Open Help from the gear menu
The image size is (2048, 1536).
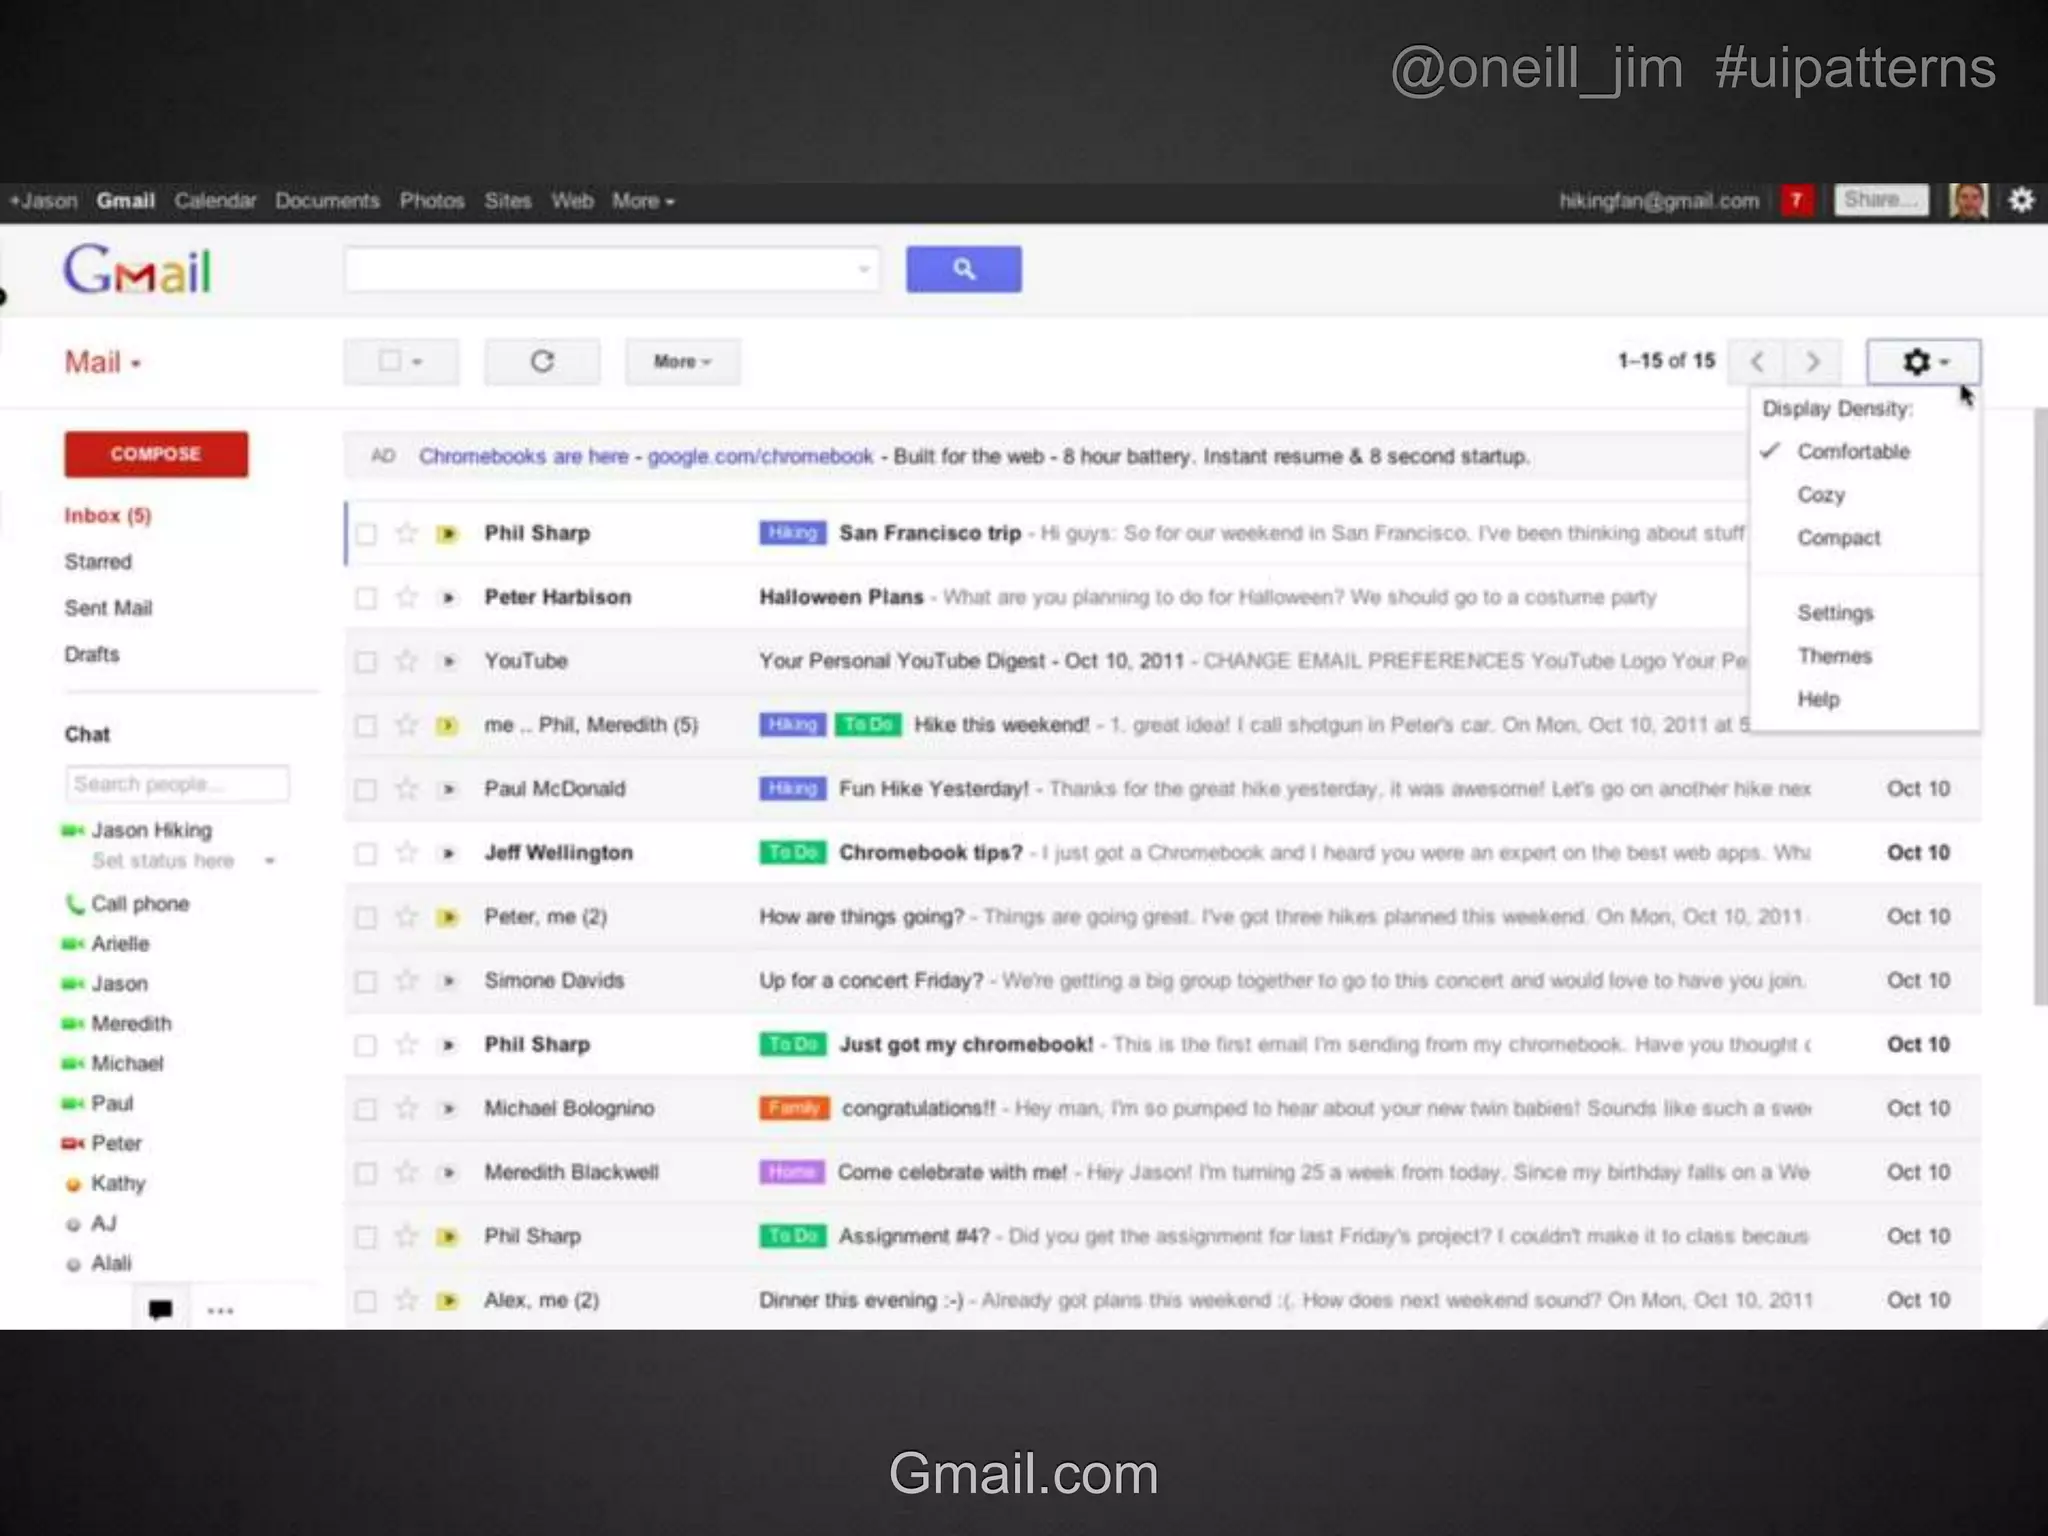click(1818, 699)
